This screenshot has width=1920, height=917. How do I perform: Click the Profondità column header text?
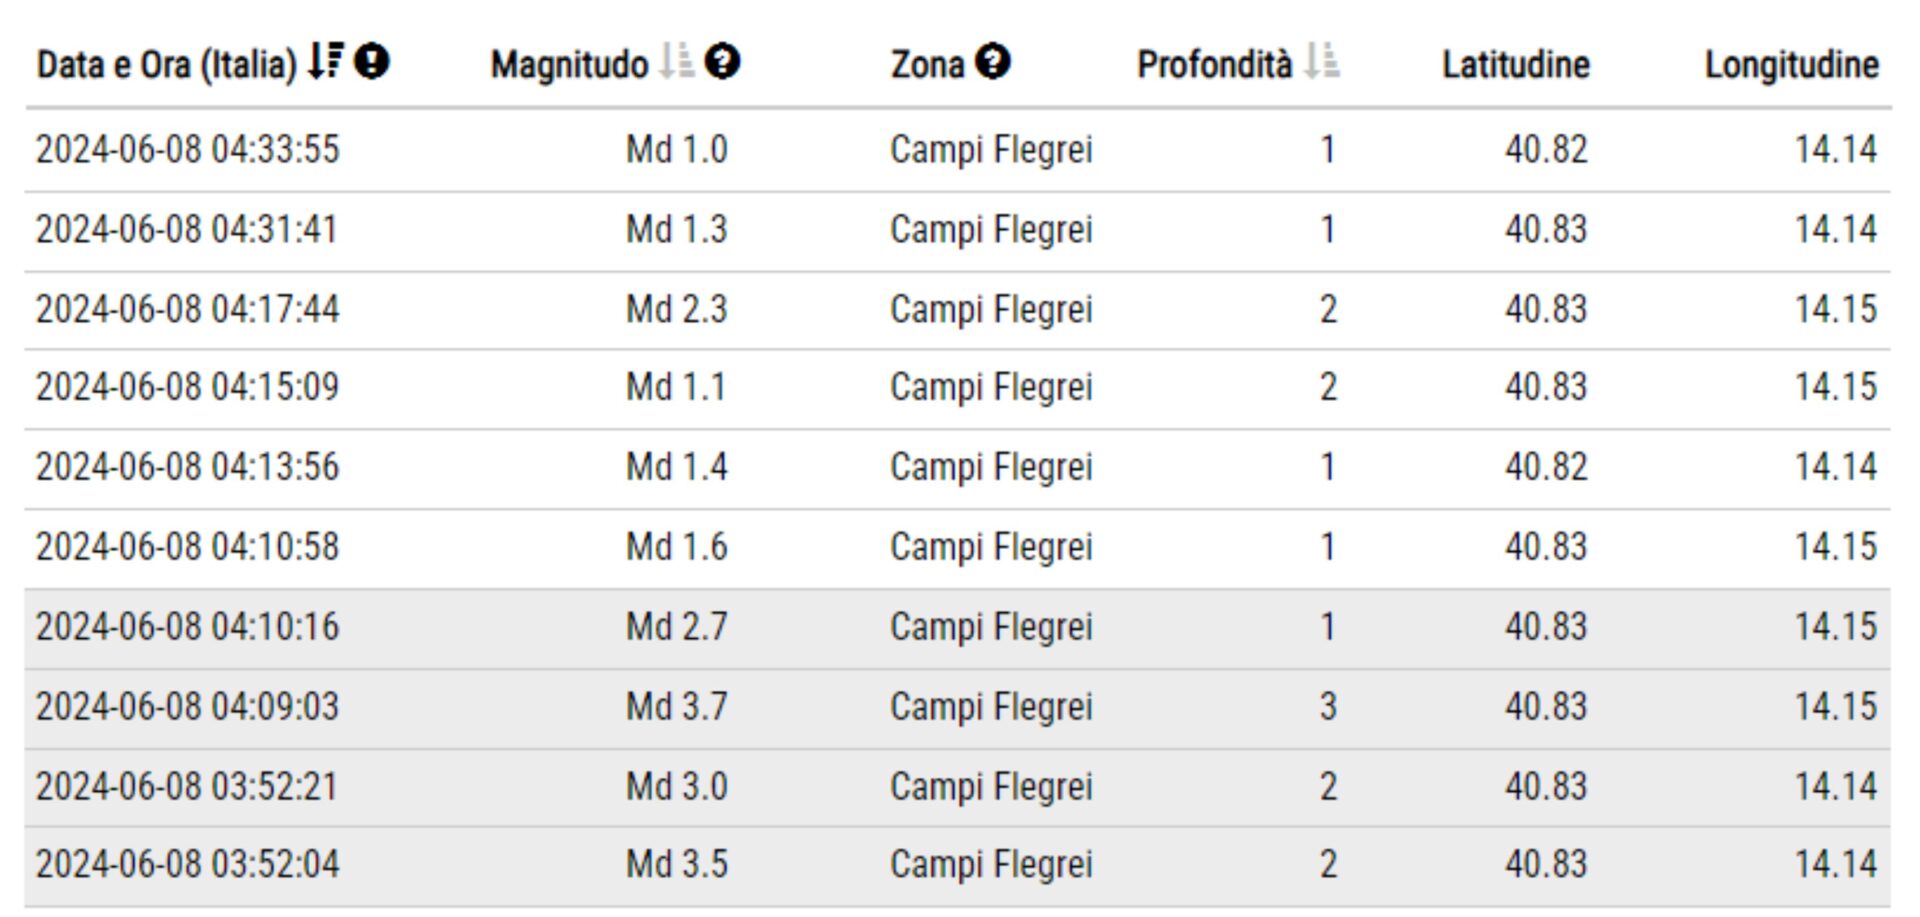(x=1214, y=65)
